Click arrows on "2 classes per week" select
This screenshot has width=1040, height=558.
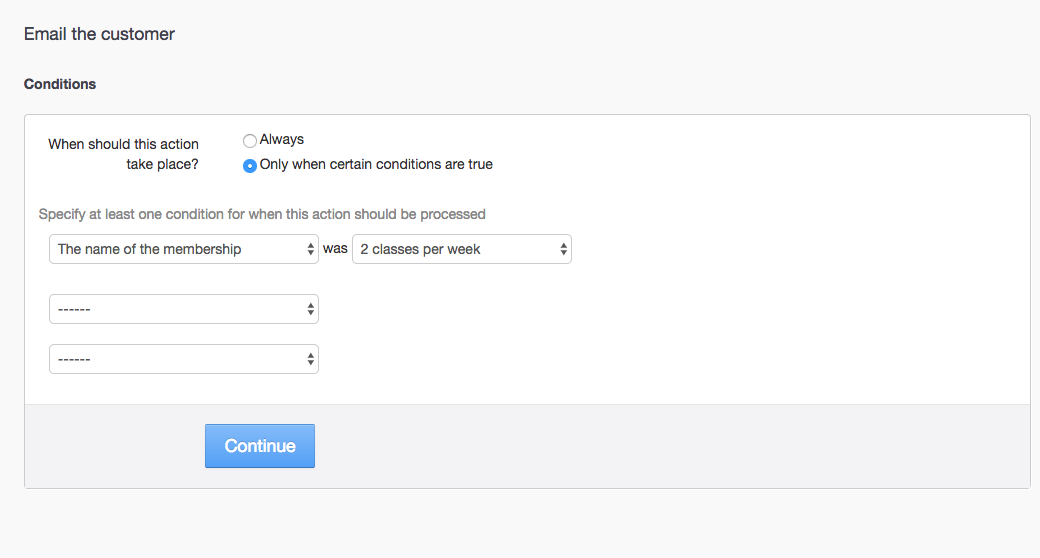pyautogui.click(x=563, y=249)
